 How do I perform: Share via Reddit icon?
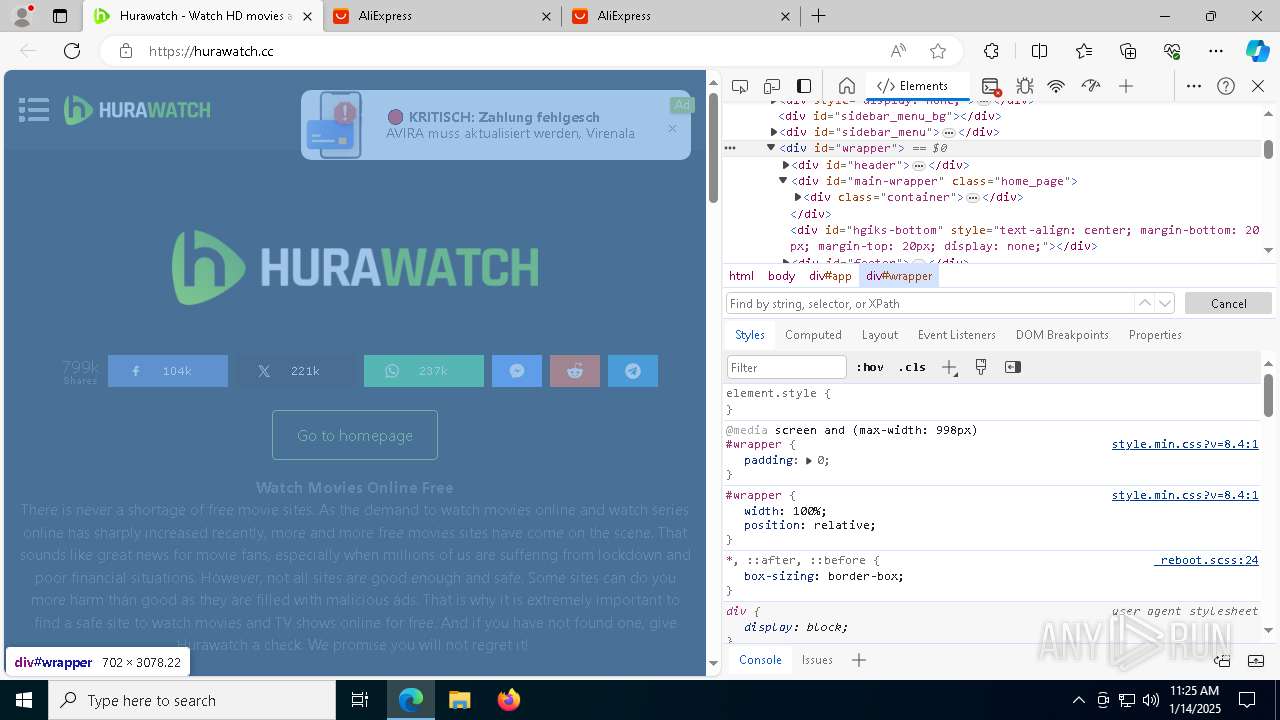pyautogui.click(x=575, y=371)
